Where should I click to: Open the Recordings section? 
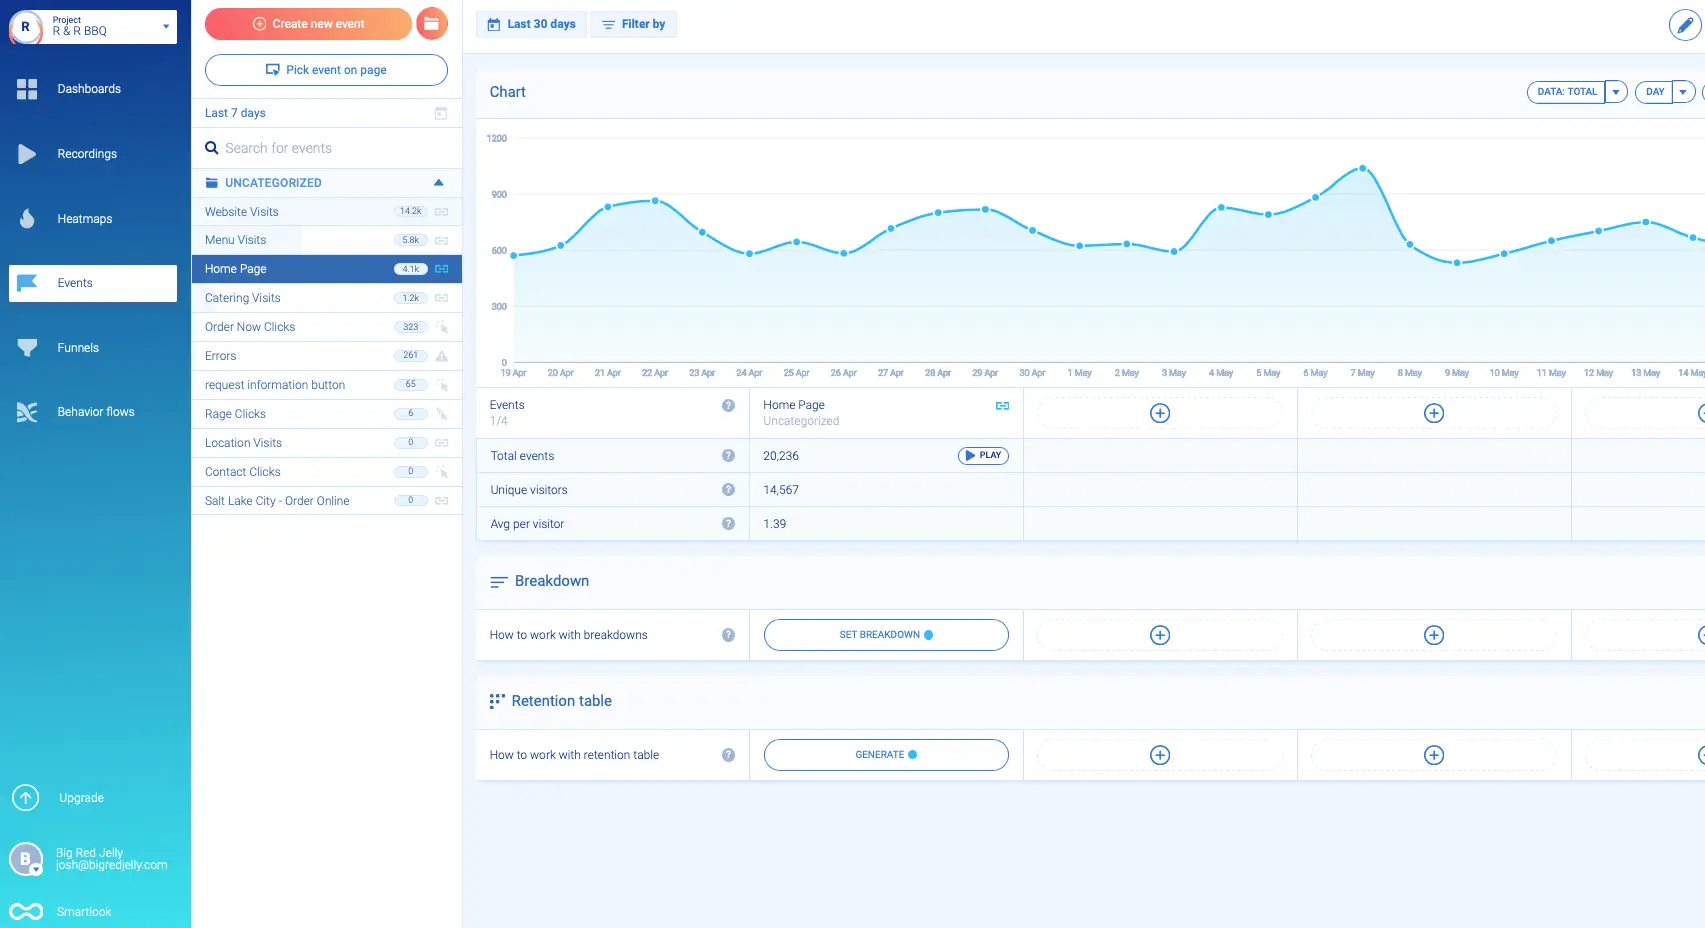[x=86, y=153]
